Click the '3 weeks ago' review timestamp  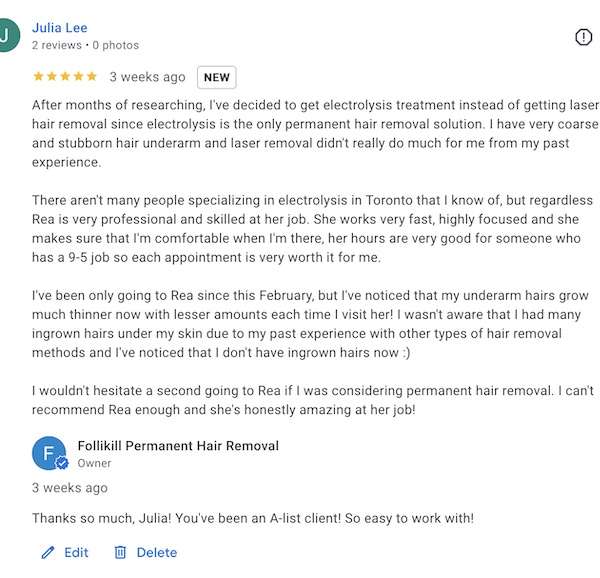point(147,77)
